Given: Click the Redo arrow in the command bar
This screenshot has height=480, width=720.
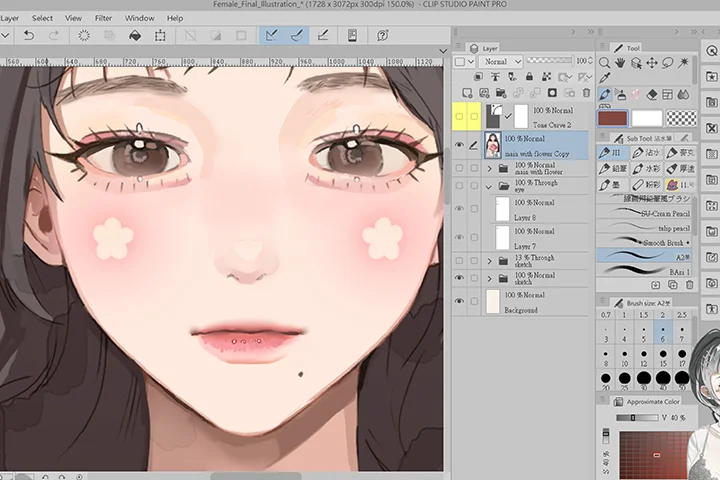Looking at the screenshot, I should click(54, 35).
